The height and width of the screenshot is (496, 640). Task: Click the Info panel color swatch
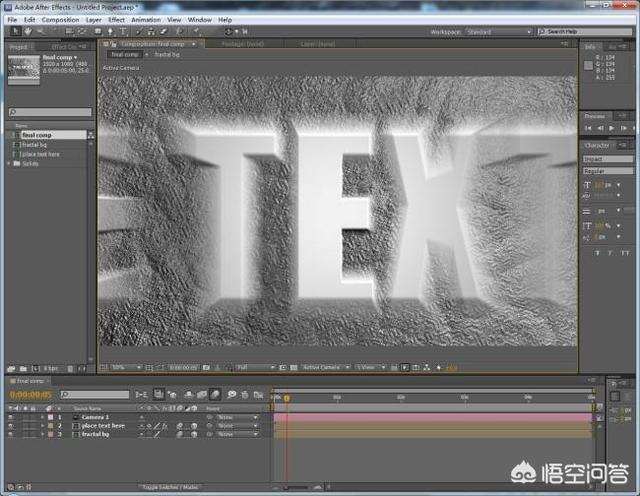588,65
